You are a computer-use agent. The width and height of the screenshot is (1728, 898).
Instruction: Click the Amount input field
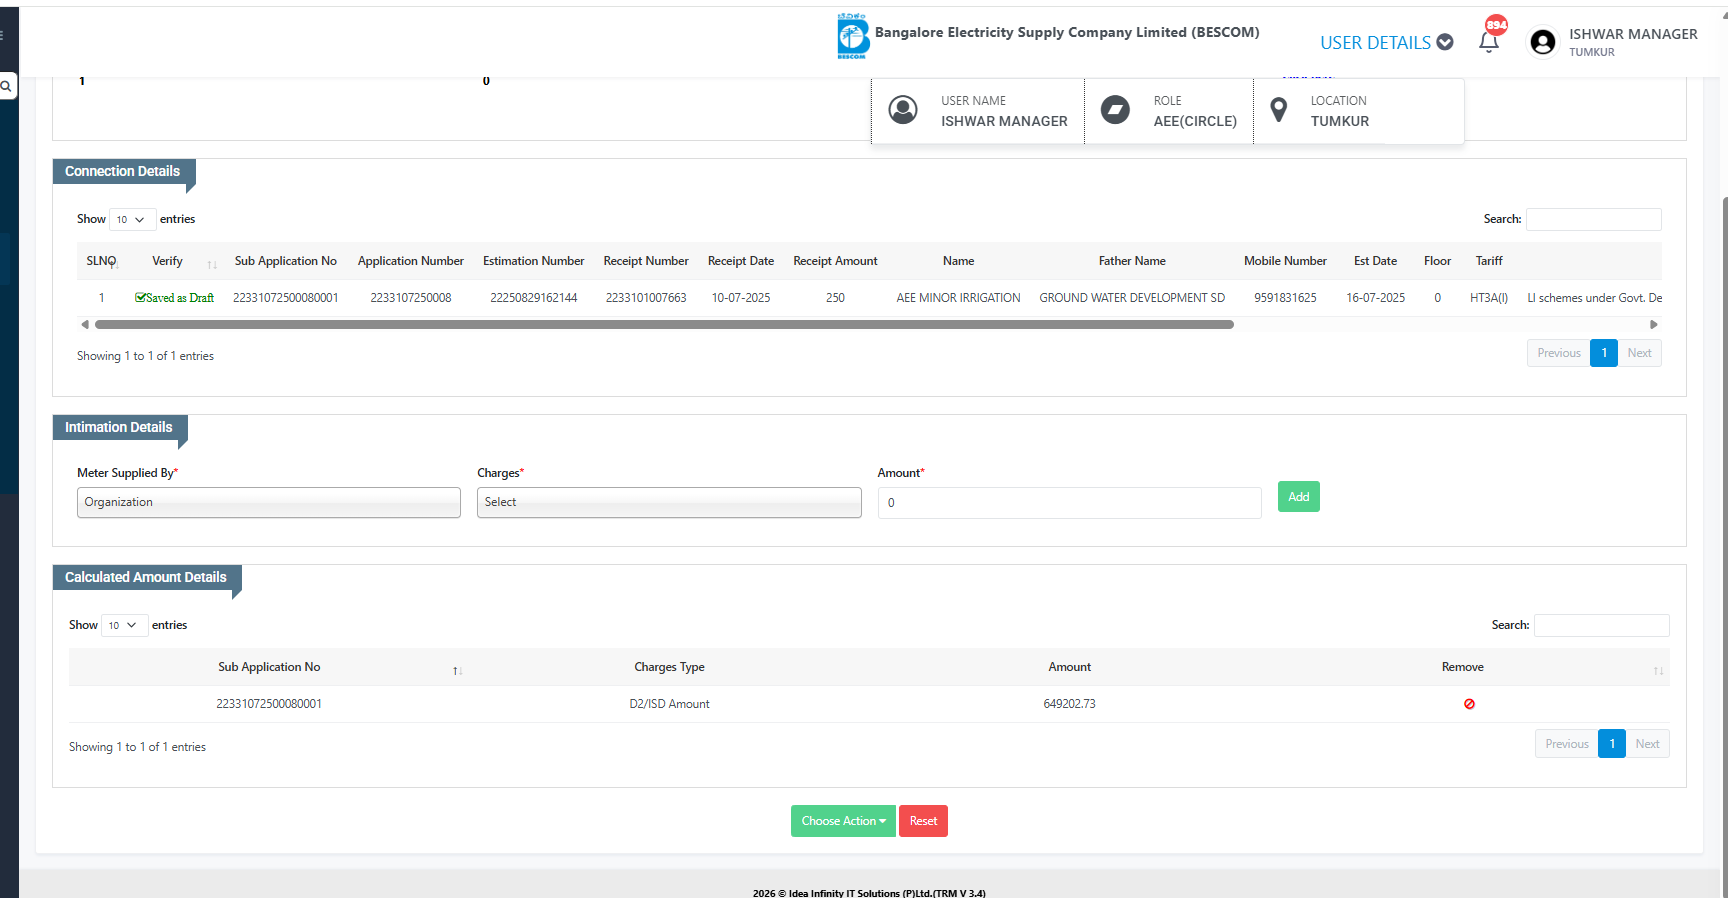[x=1069, y=503]
